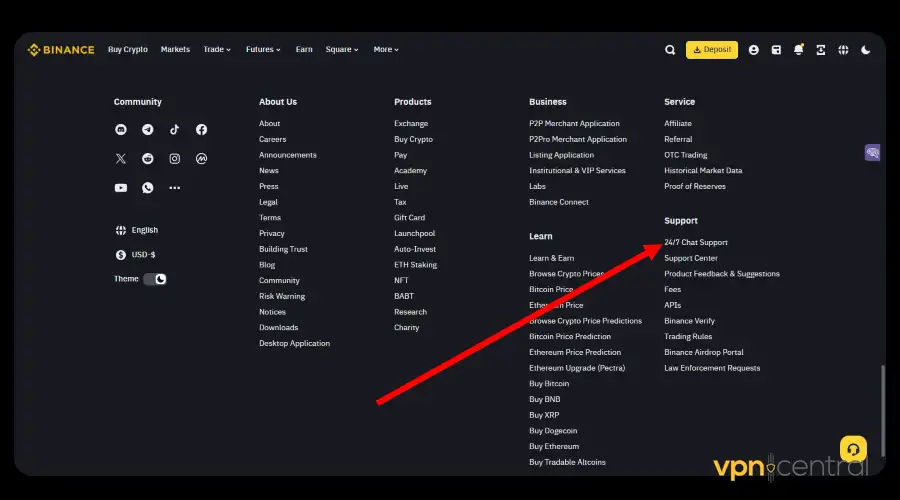Click the notifications bell icon

[x=798, y=50]
